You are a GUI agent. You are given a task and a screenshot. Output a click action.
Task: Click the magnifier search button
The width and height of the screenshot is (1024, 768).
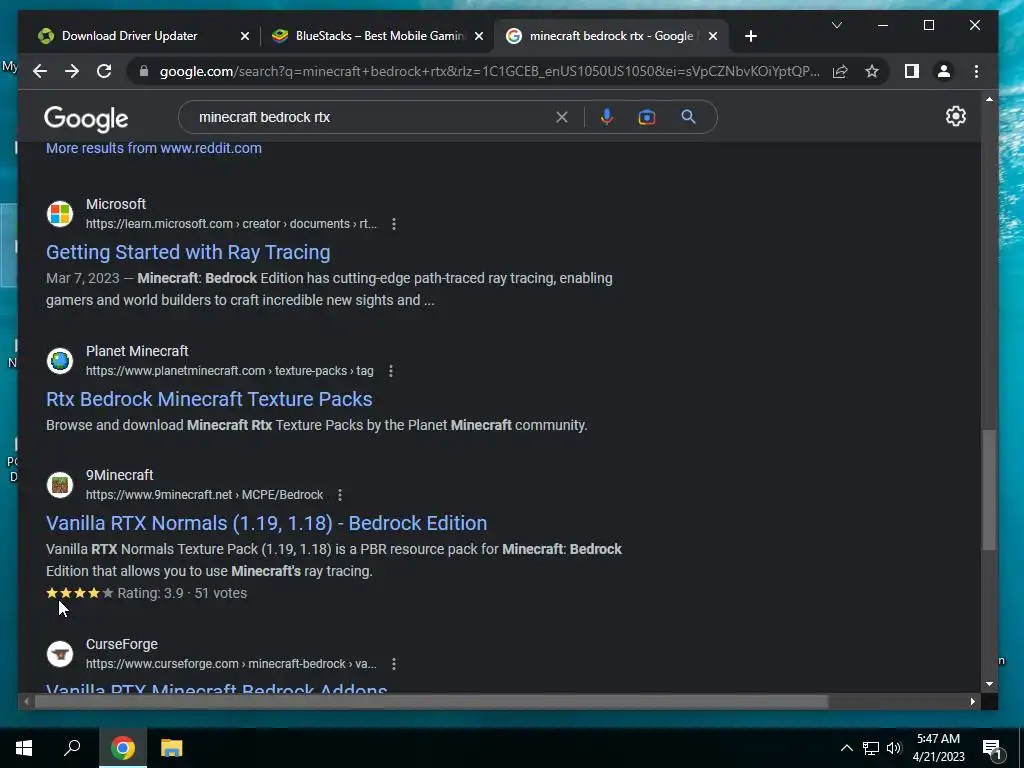click(x=688, y=117)
